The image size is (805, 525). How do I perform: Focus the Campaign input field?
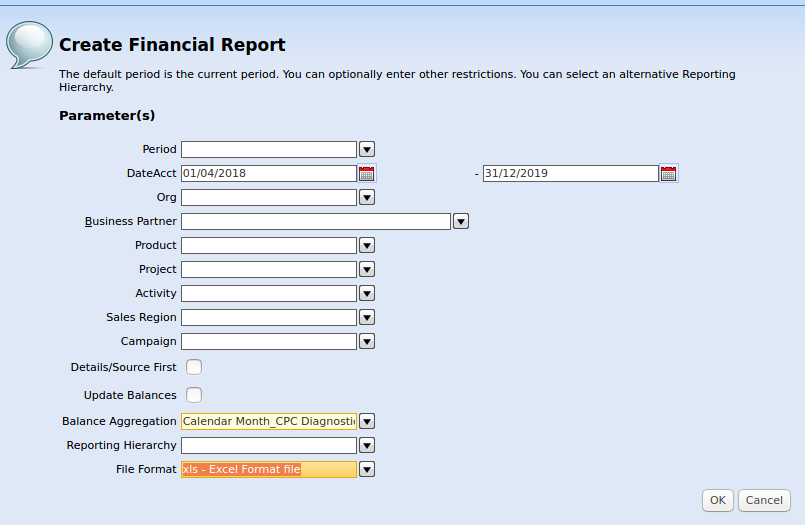click(269, 341)
